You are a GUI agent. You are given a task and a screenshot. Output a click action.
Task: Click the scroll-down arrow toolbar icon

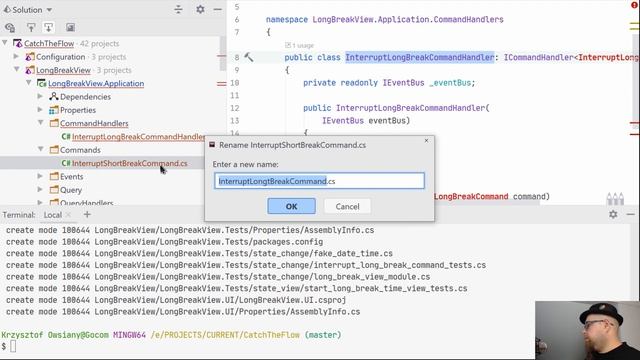pyautogui.click(x=49, y=27)
